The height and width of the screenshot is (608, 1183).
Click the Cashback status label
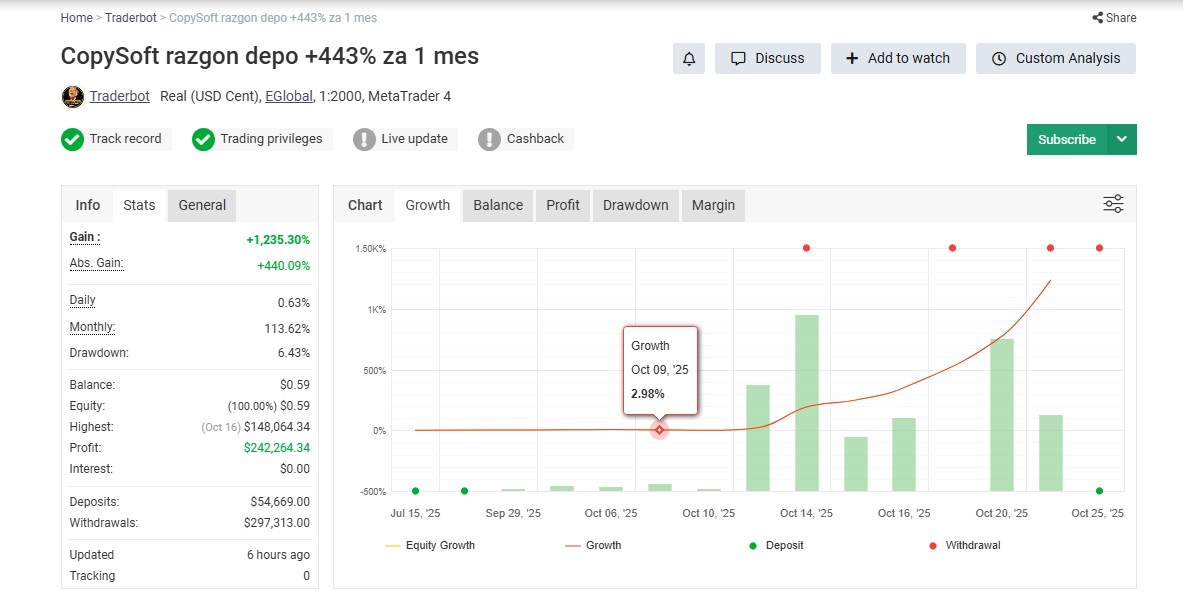tap(535, 139)
